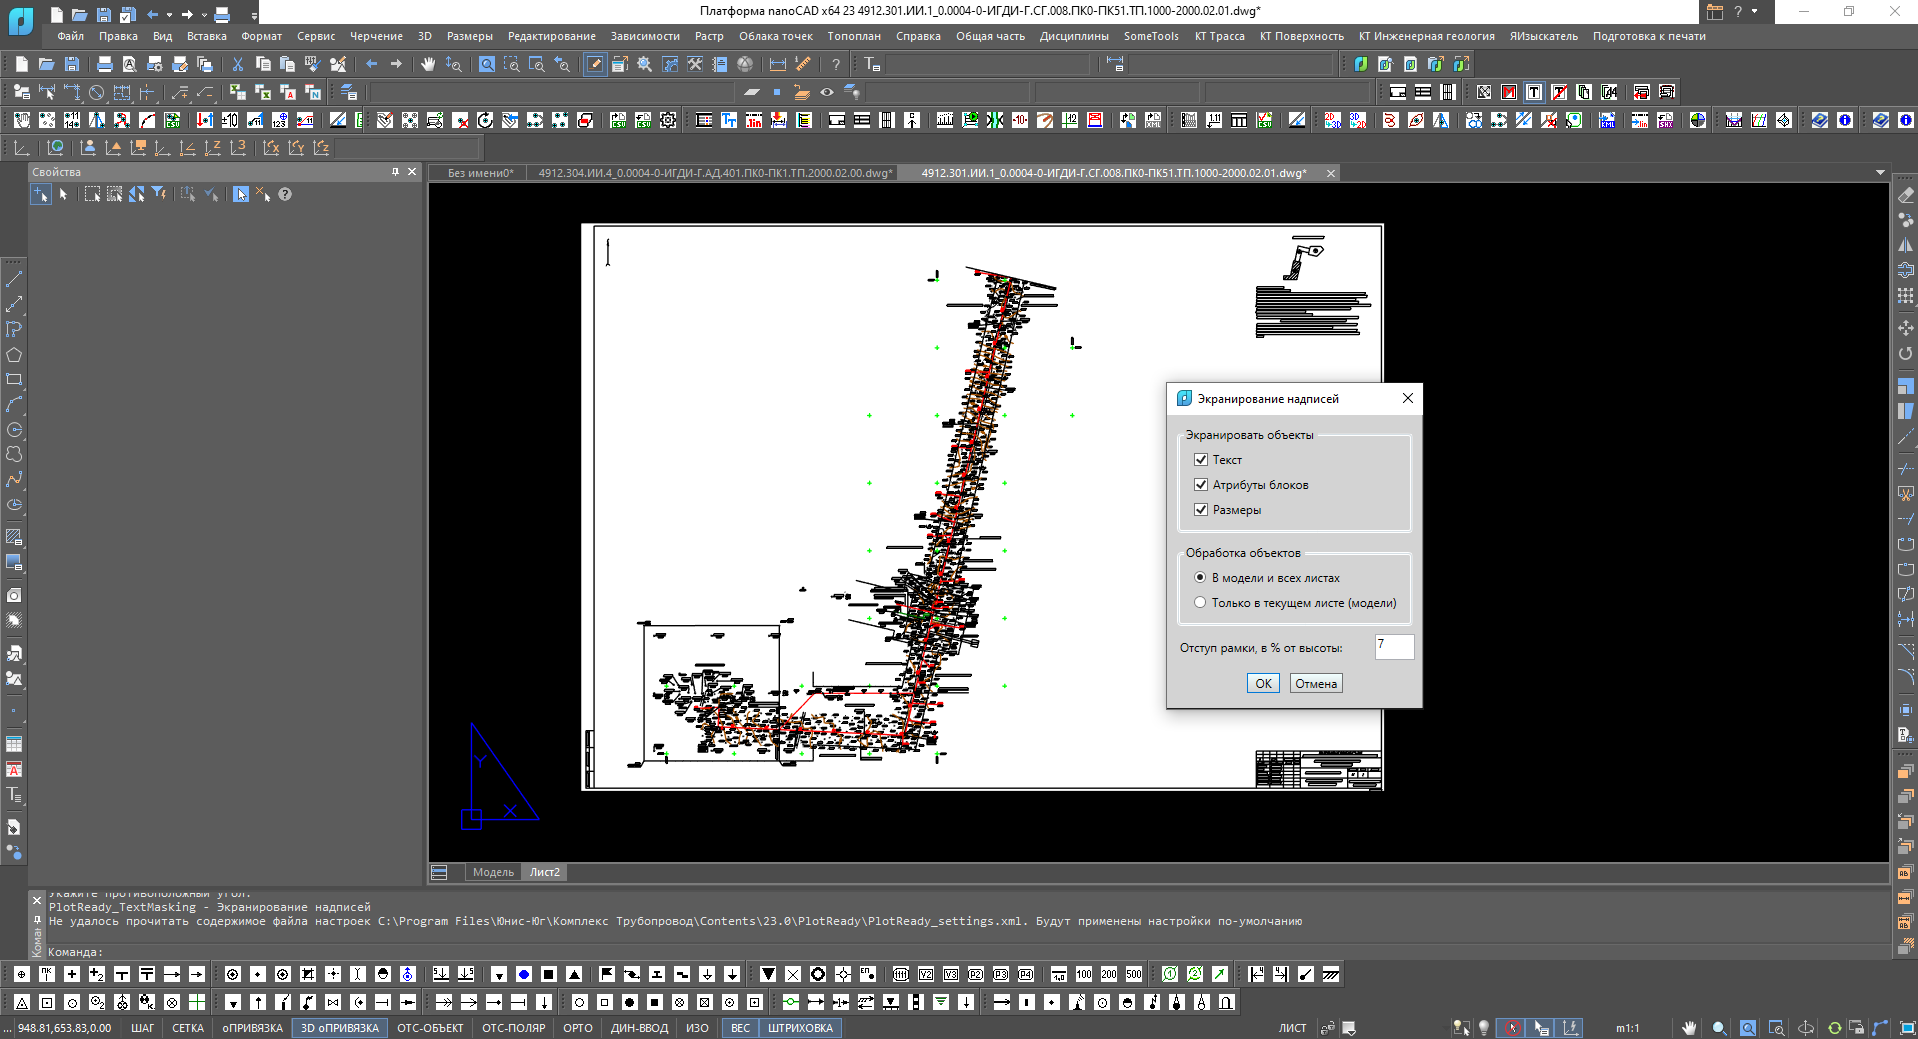Expand the document tabs list arrow

pyautogui.click(x=1880, y=173)
